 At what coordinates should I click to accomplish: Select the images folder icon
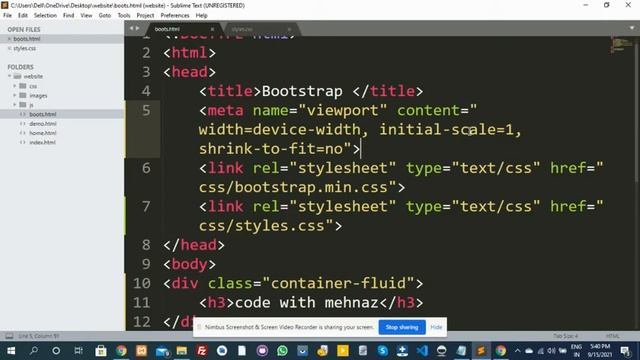[23, 95]
